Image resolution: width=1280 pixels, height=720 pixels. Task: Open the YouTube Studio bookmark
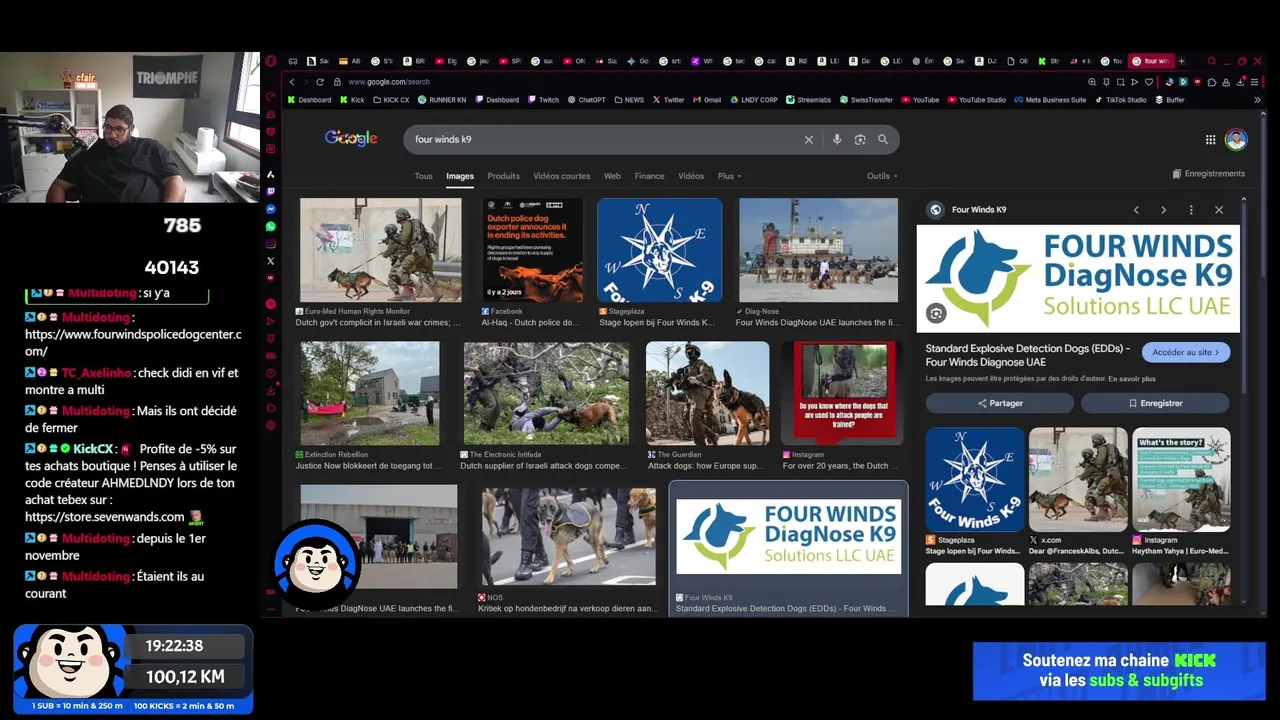(976, 100)
